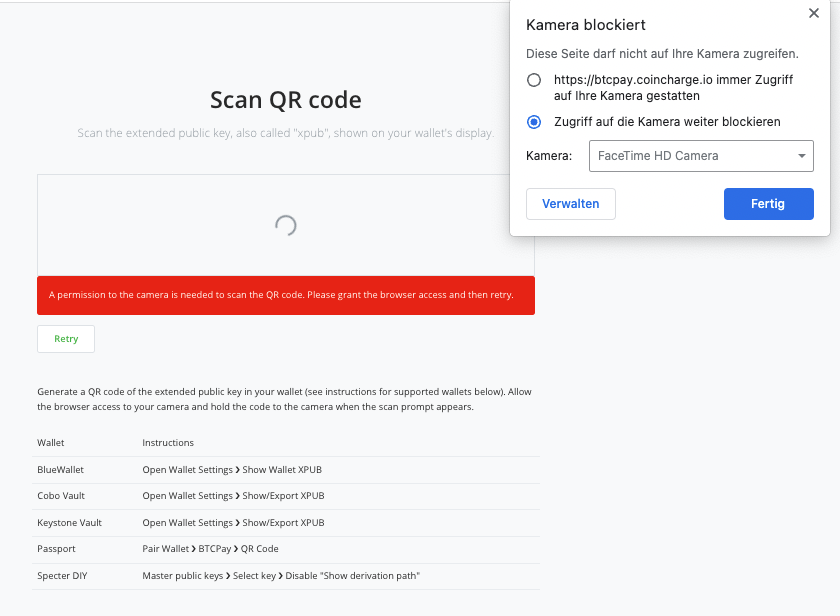Image resolution: width=840 pixels, height=616 pixels.
Task: Click the Kamera dropdown arrow
Action: 801,156
